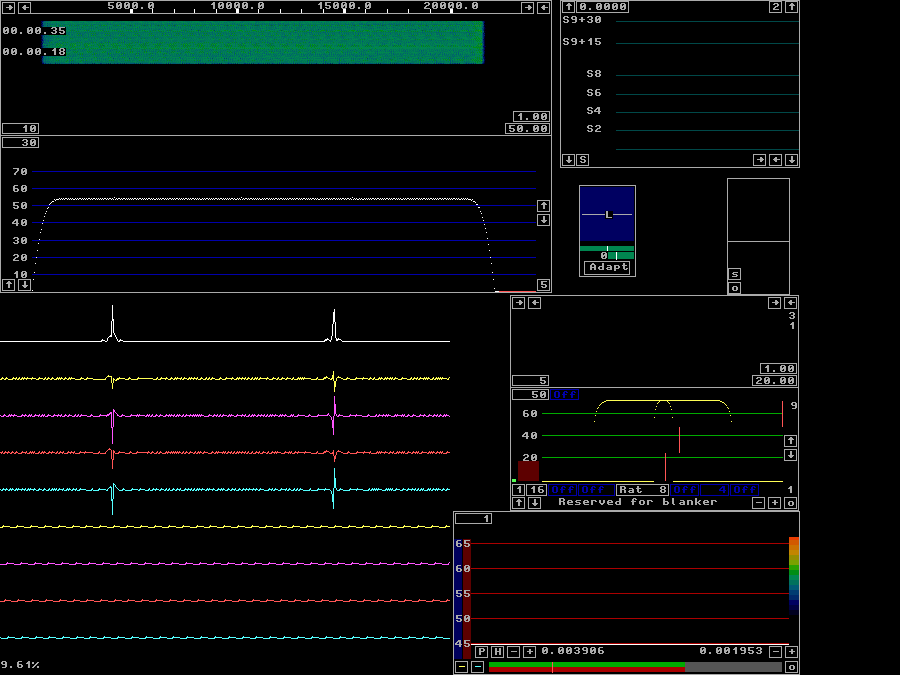Click the up arrow left of the 0.0000 box
Image resolution: width=900 pixels, height=675 pixels.
click(568, 7)
